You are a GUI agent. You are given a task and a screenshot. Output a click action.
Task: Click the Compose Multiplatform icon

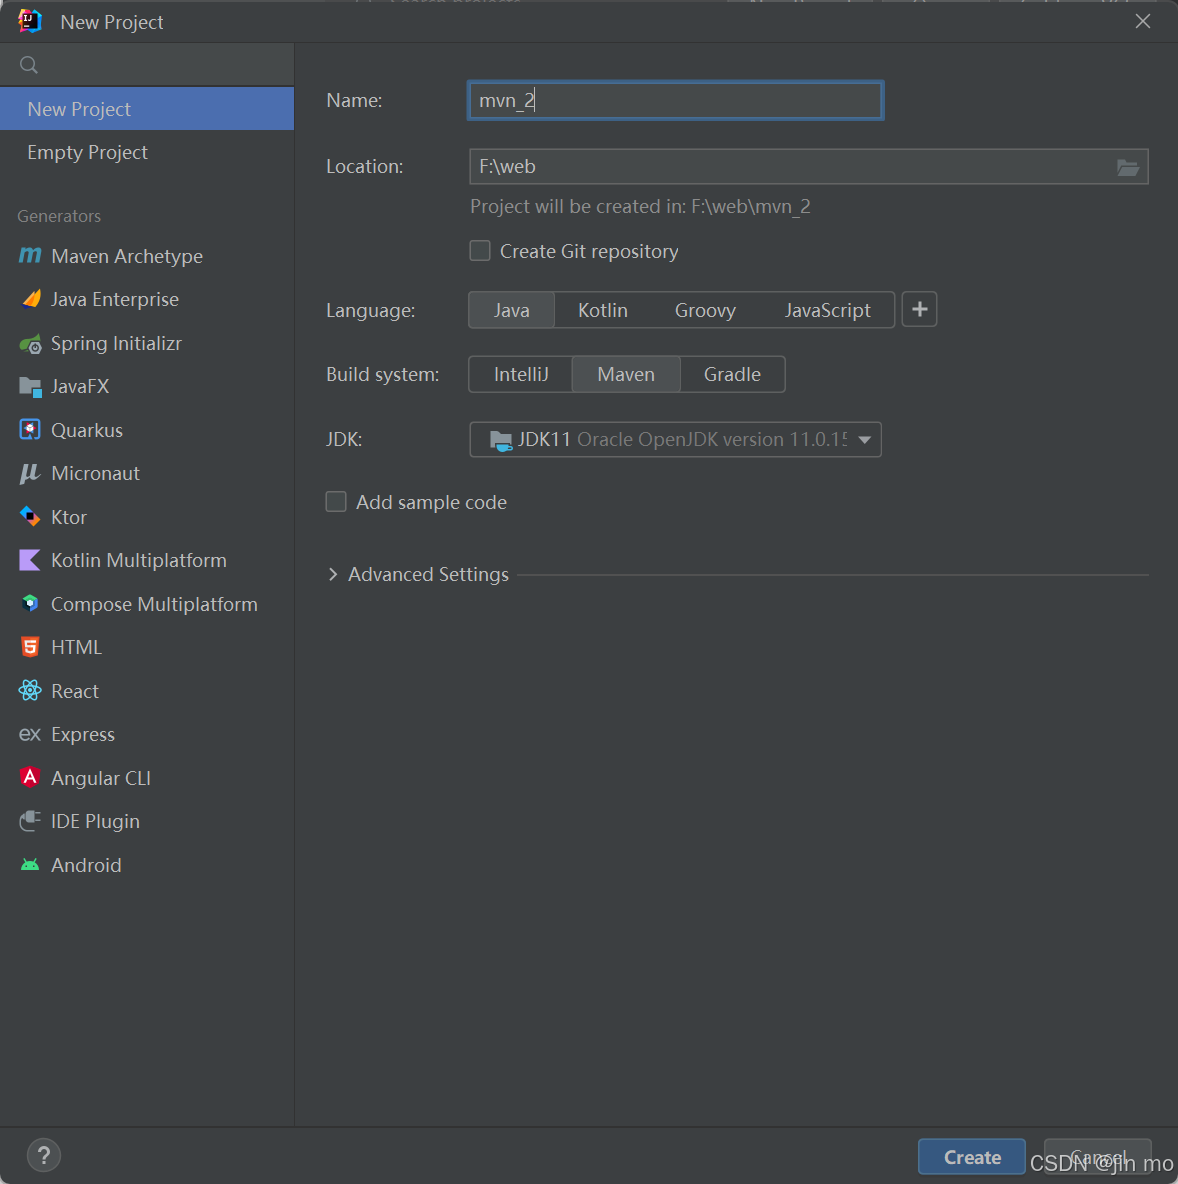pyautogui.click(x=29, y=603)
